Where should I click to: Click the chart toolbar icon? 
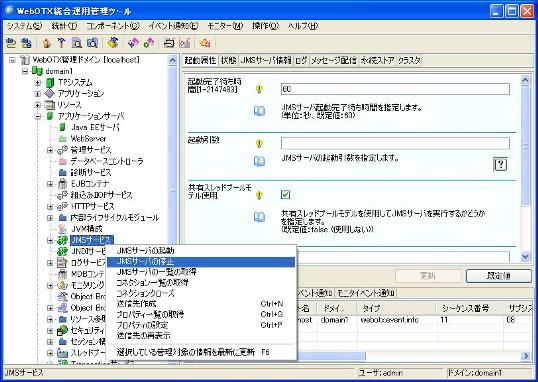pos(185,43)
